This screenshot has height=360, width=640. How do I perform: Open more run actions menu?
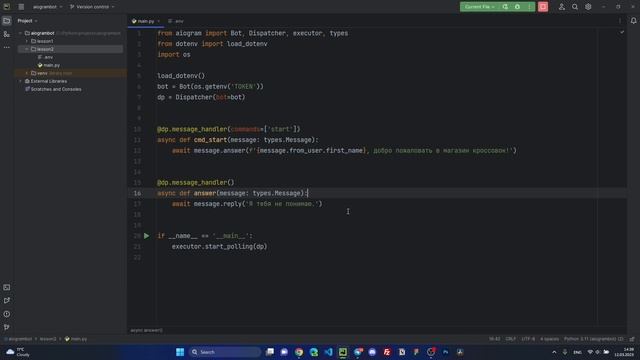(529, 7)
